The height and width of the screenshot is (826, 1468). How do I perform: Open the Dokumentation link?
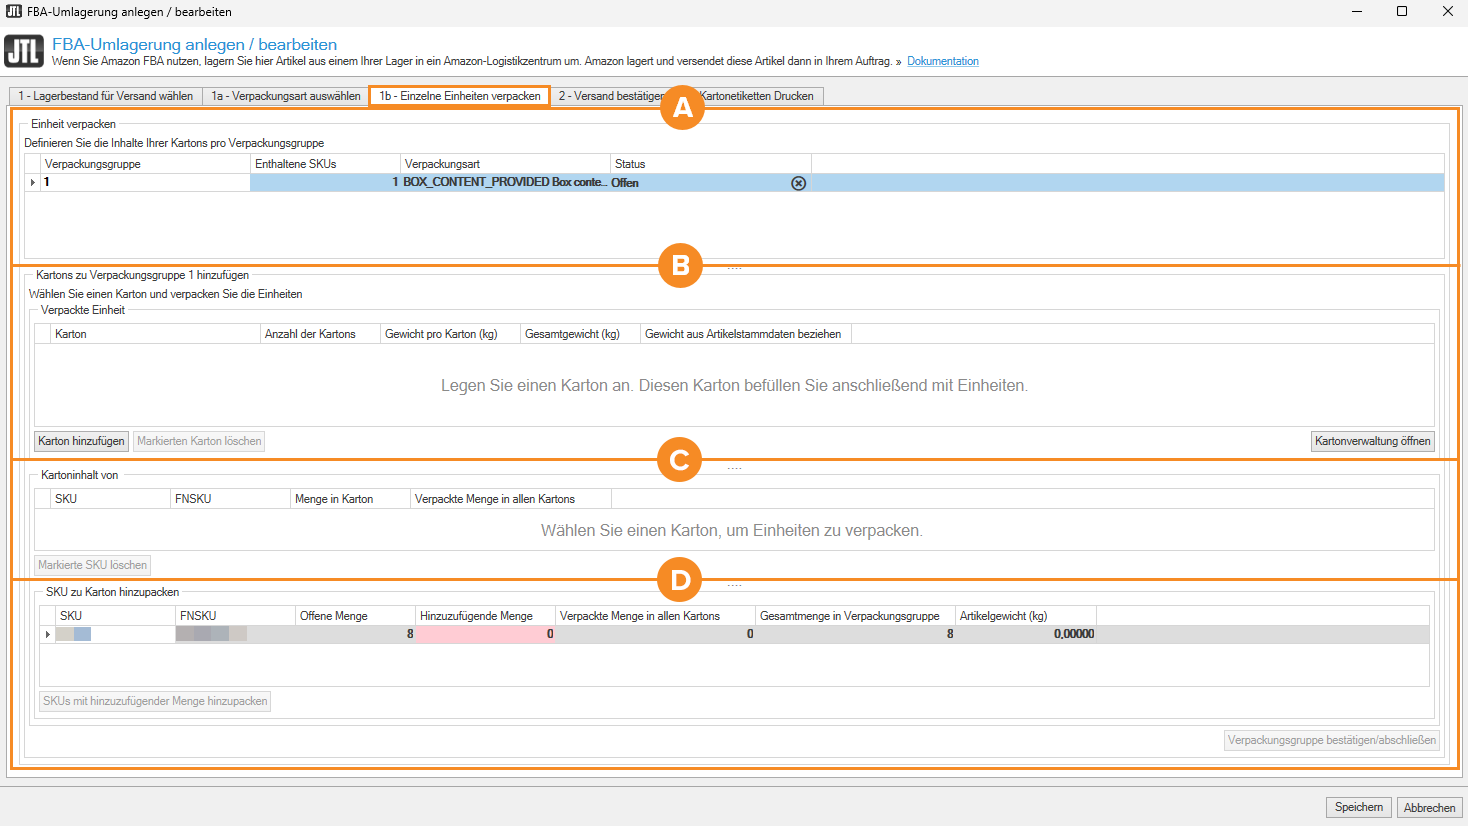pyautogui.click(x=942, y=61)
